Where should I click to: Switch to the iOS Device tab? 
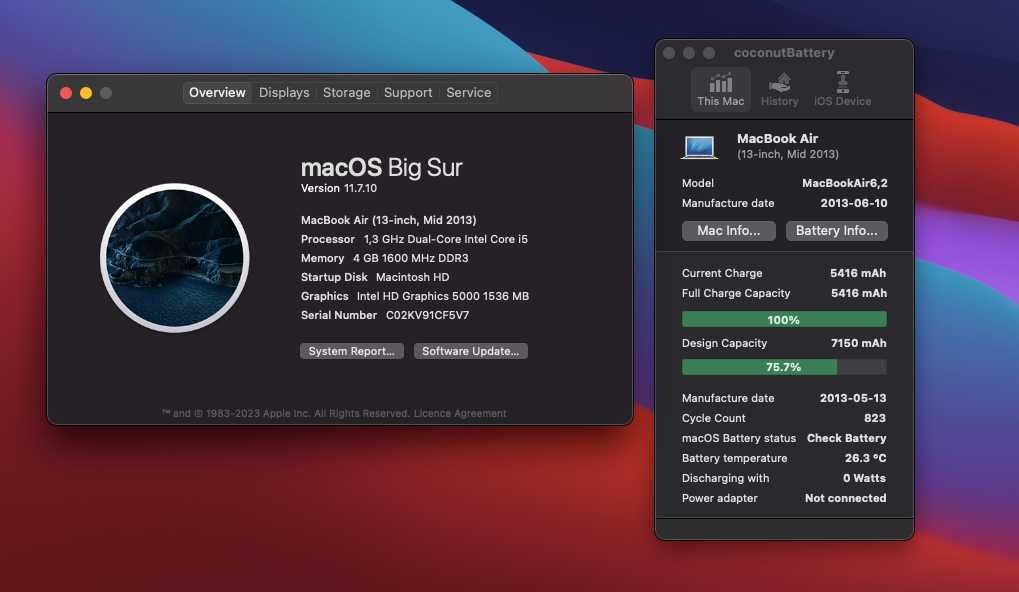pyautogui.click(x=842, y=89)
